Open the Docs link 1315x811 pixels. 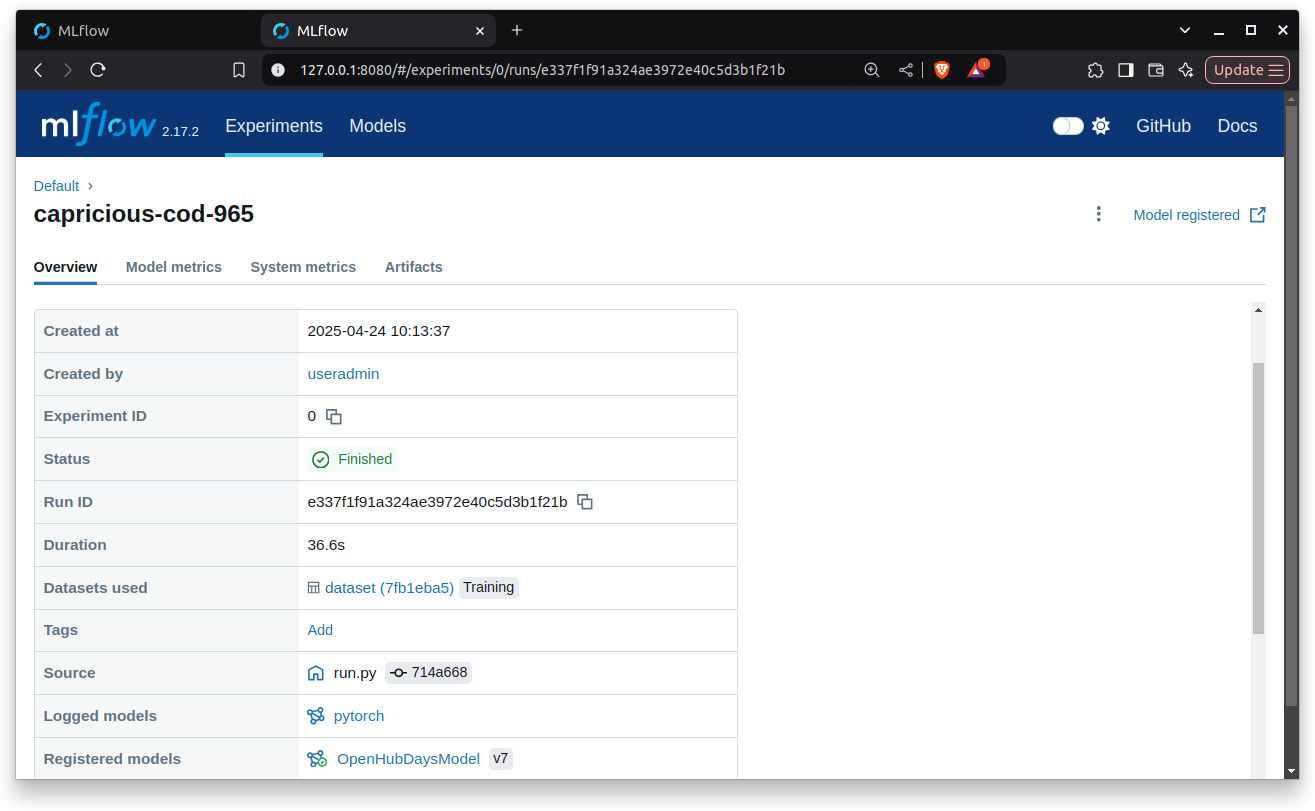pyautogui.click(x=1237, y=126)
